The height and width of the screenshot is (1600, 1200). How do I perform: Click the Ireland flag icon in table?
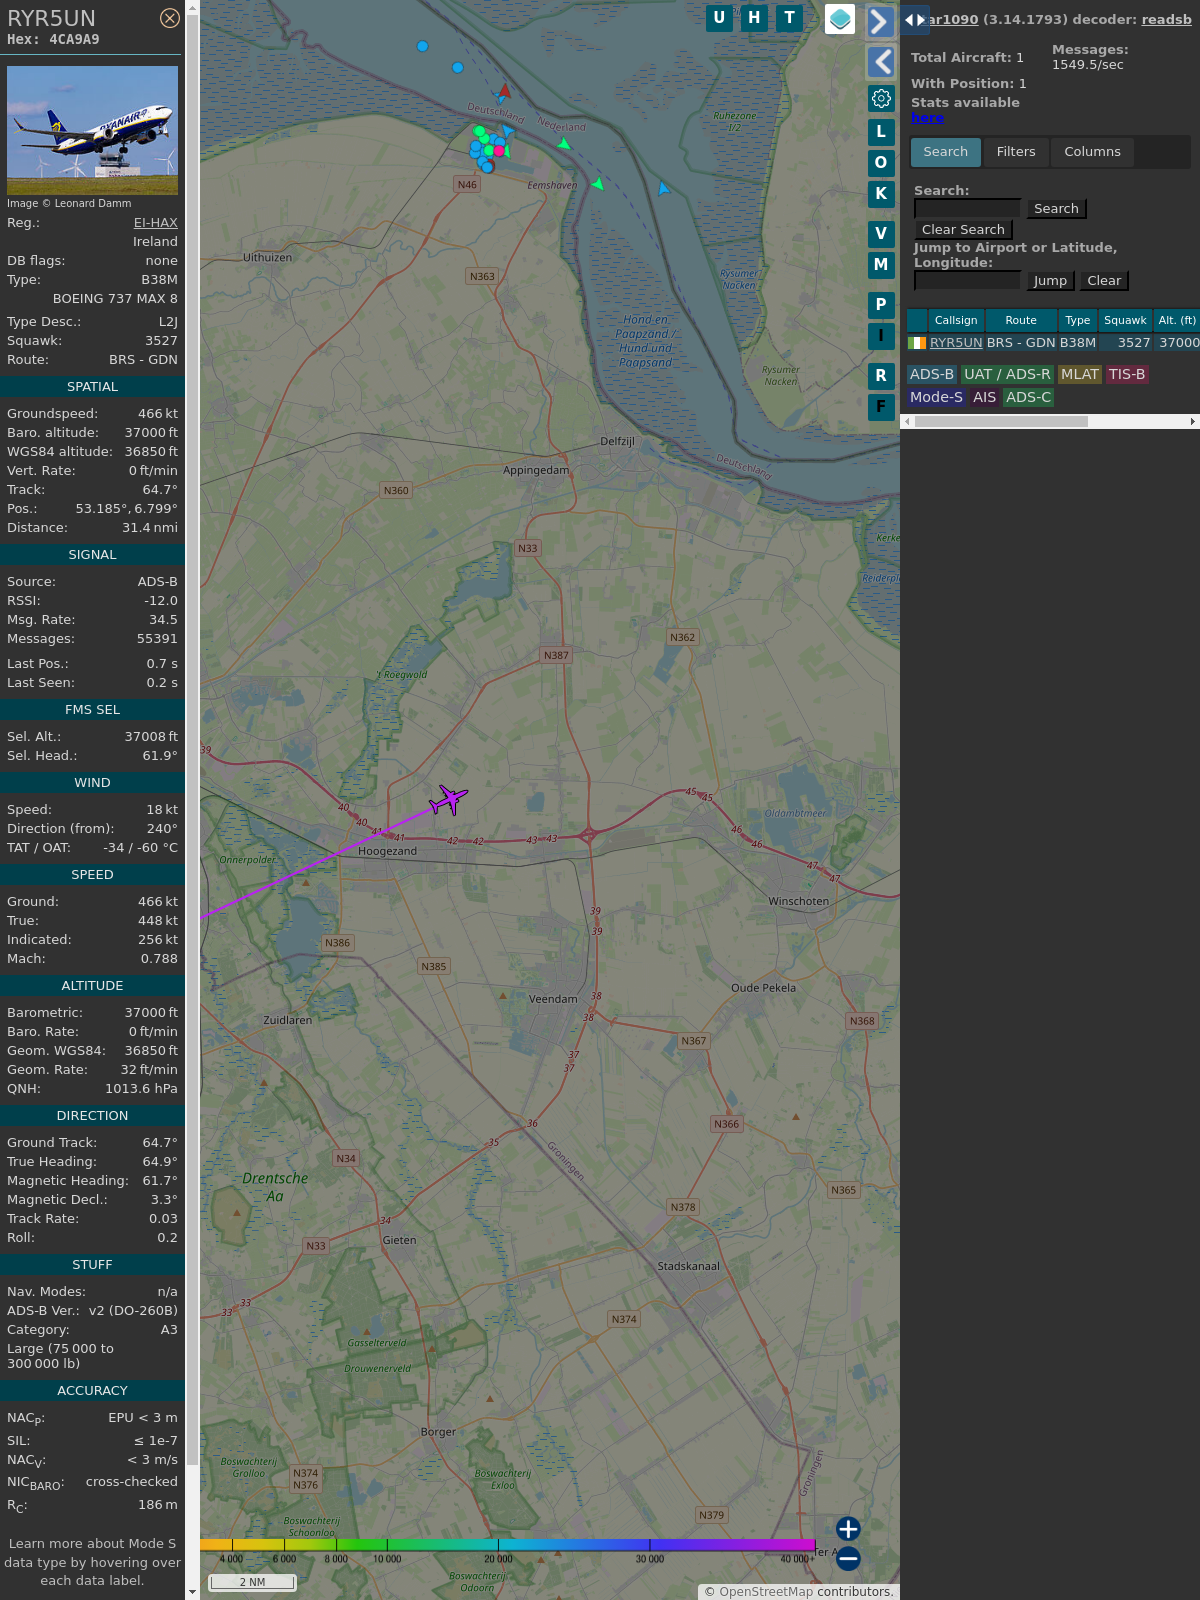pos(917,343)
